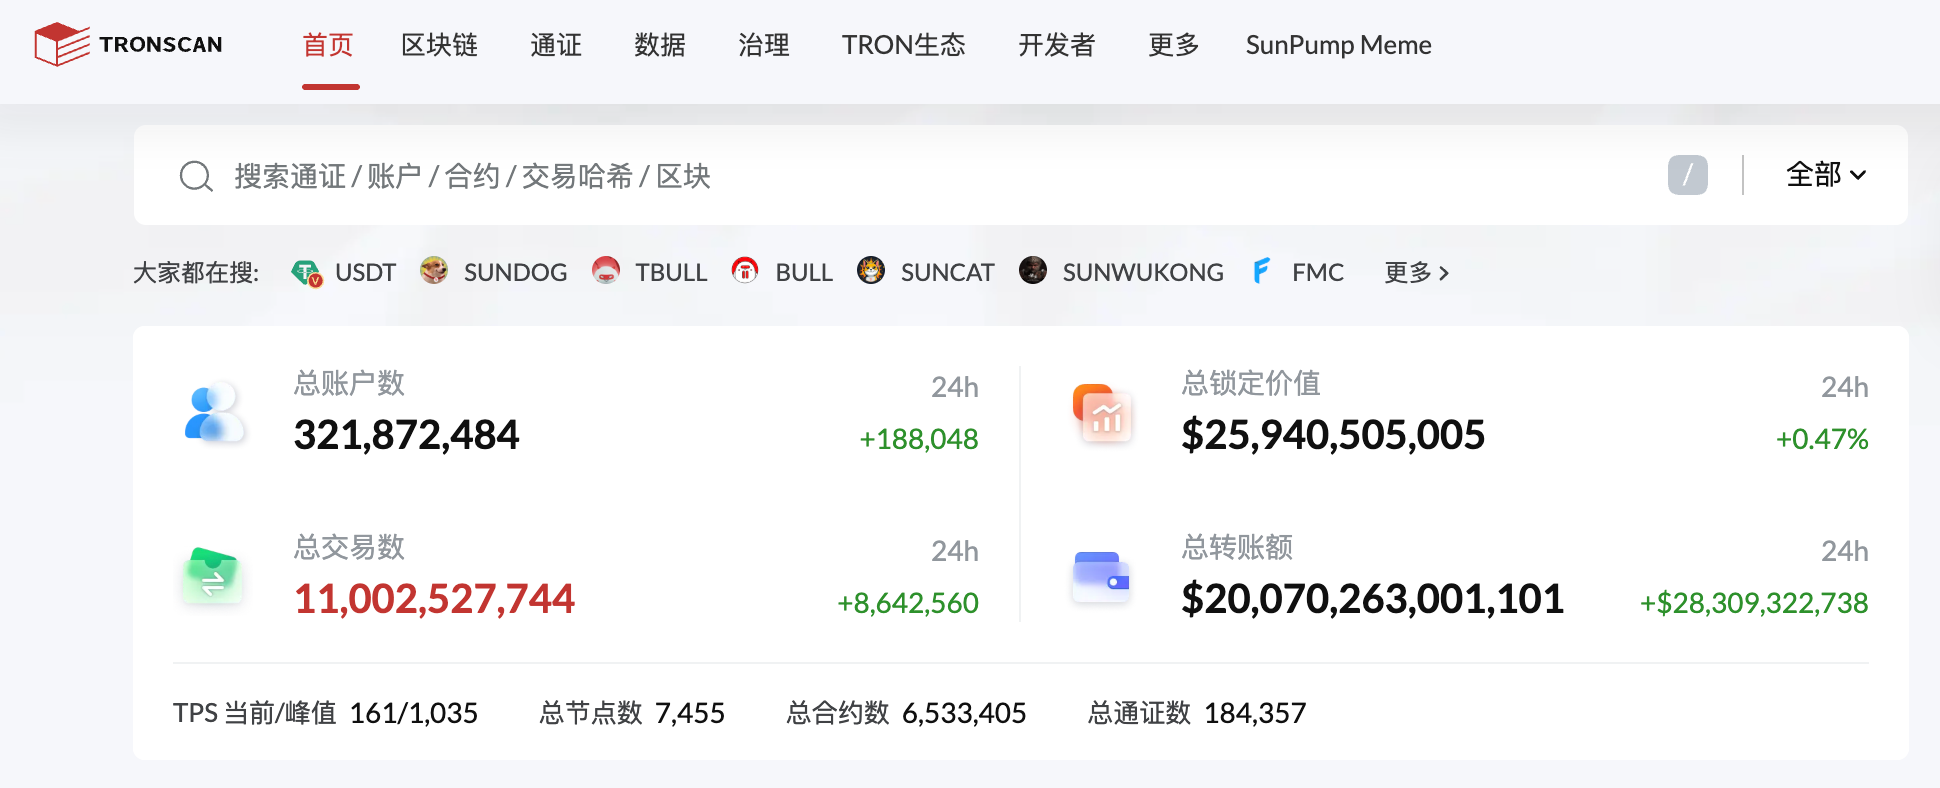Click the 总账户数 label
The width and height of the screenshot is (1940, 788).
point(349,383)
